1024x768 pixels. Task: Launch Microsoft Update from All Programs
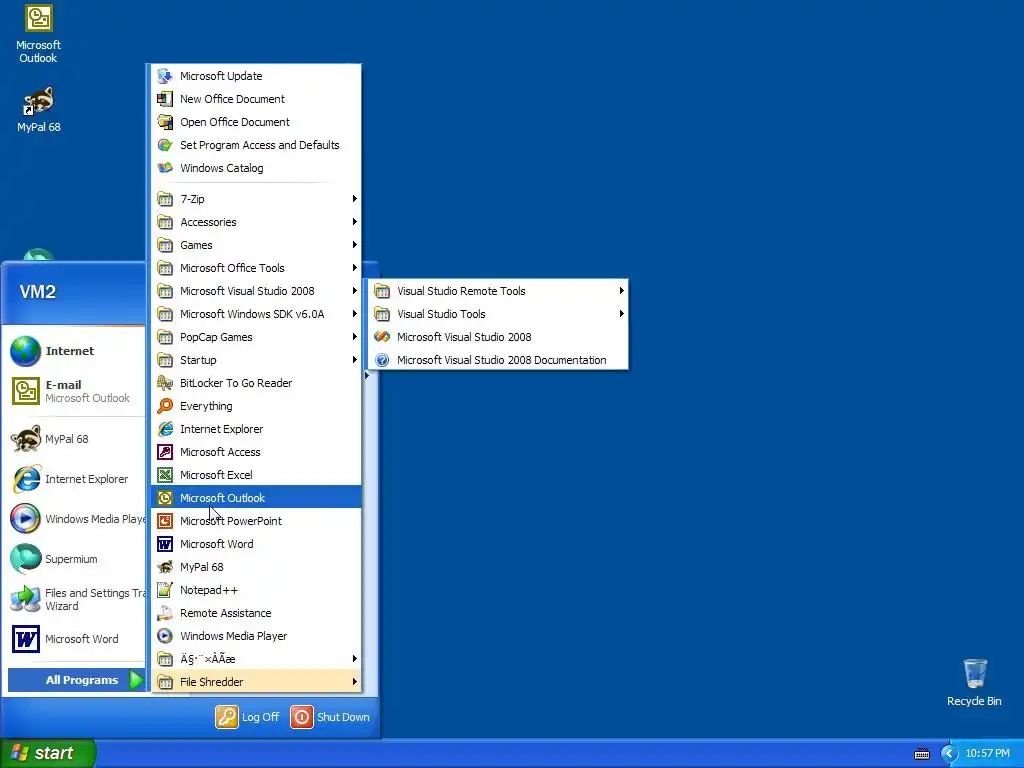pyautogui.click(x=256, y=76)
